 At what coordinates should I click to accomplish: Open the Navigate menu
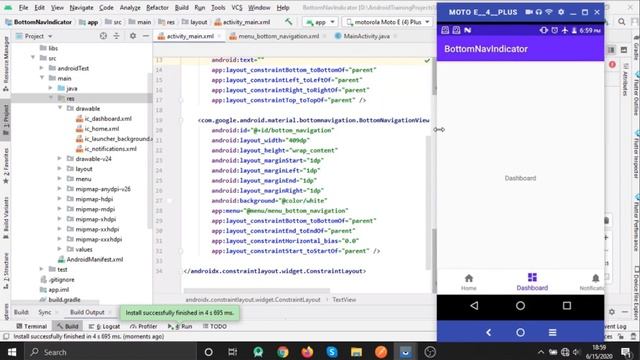[x=81, y=7]
